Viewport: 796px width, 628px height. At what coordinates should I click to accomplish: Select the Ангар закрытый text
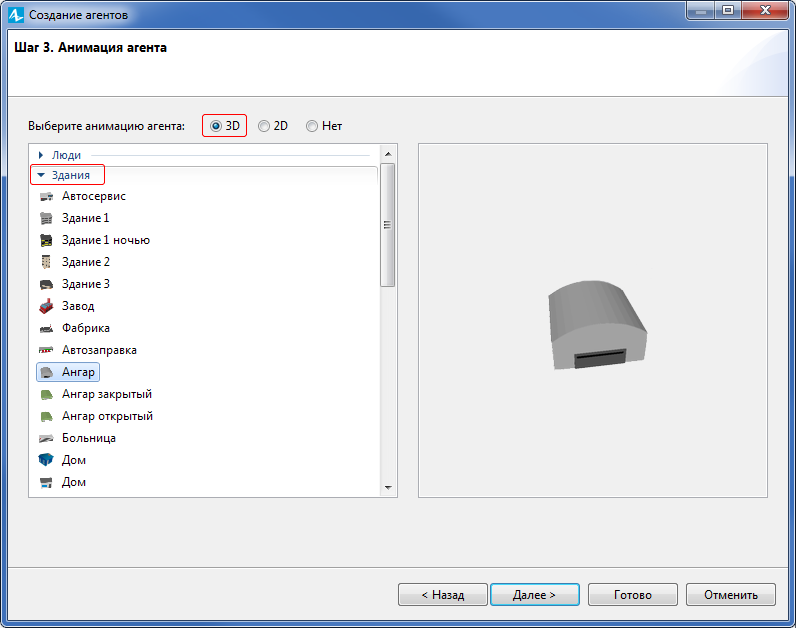[107, 394]
